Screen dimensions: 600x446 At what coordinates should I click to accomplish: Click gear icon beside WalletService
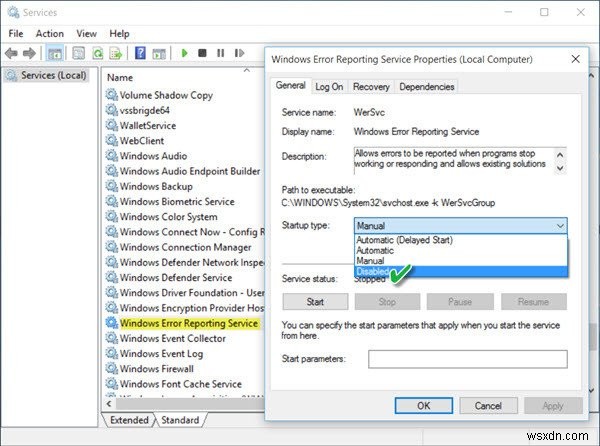(x=111, y=125)
